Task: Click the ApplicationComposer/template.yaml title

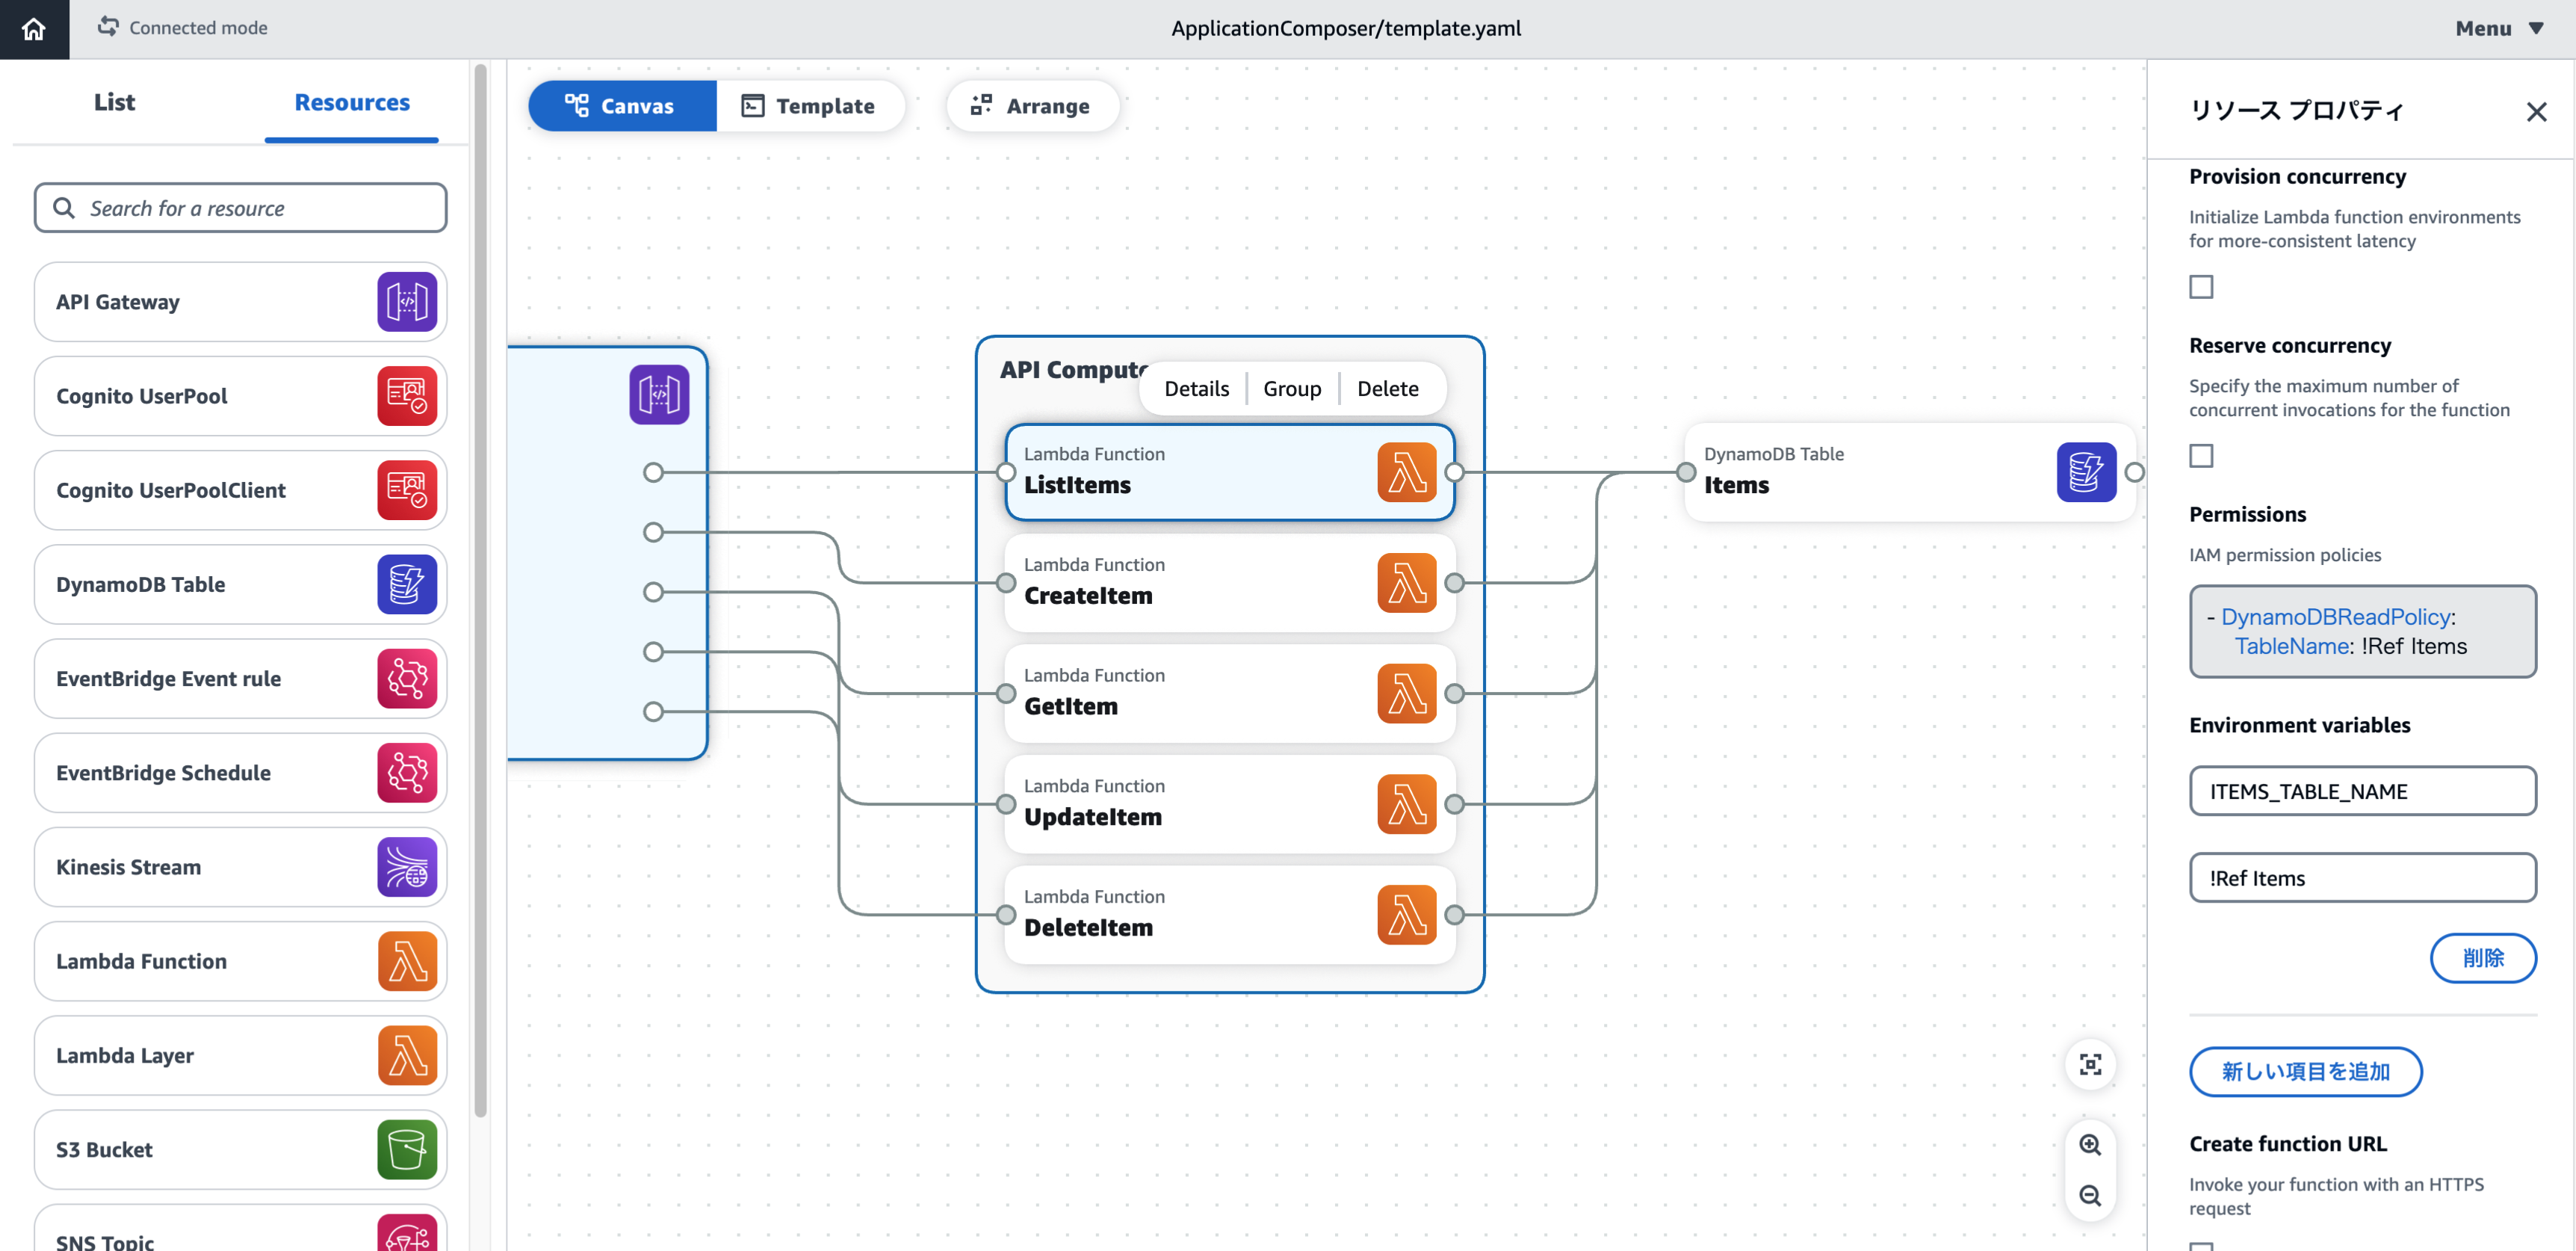Action: pos(1346,29)
